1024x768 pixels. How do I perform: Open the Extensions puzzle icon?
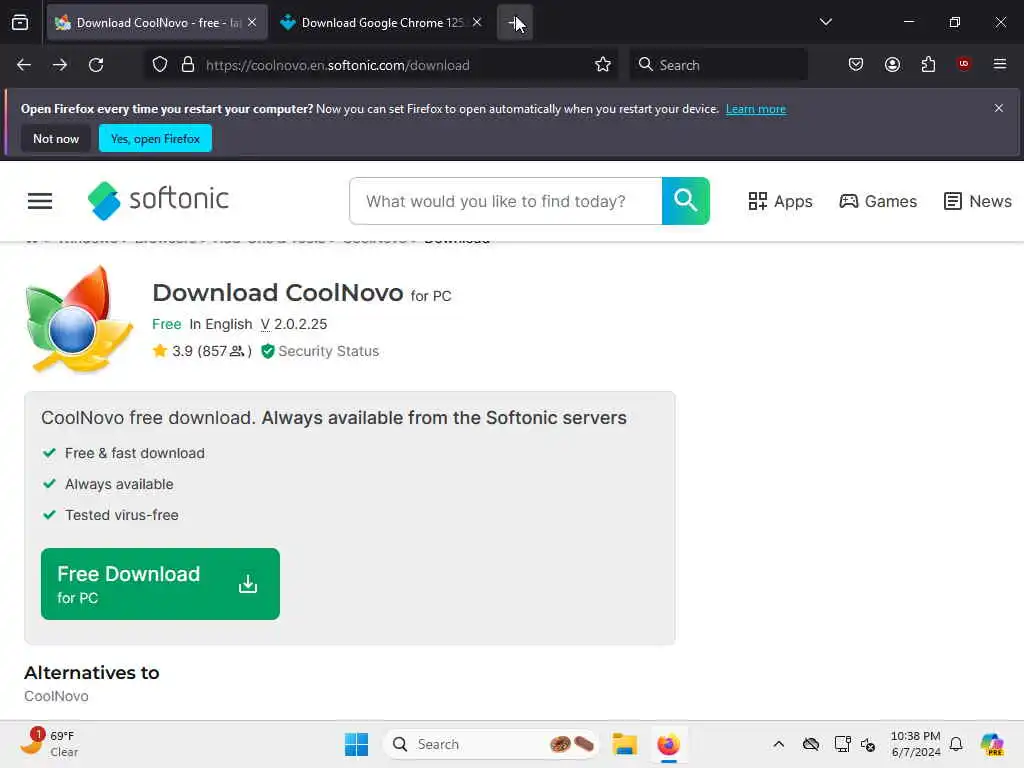click(x=928, y=65)
